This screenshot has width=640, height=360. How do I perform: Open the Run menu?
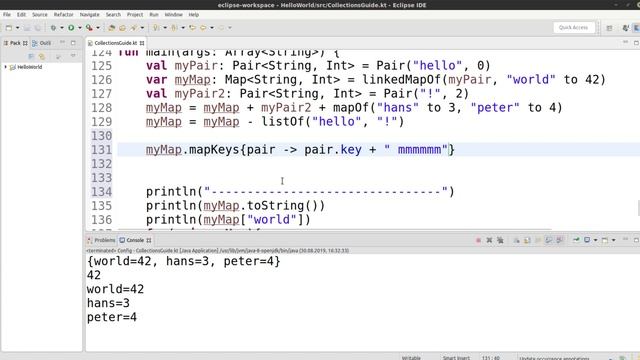click(x=153, y=14)
